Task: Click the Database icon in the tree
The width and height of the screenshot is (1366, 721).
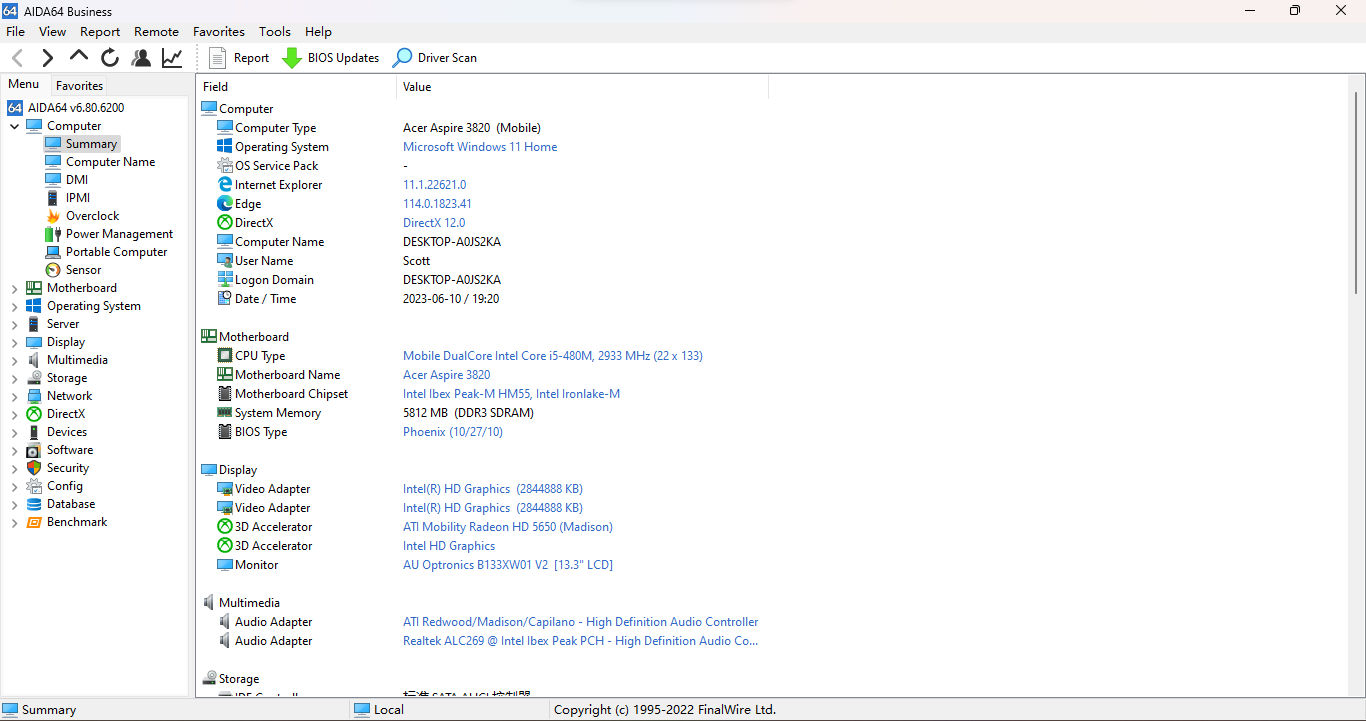Action: coord(34,504)
